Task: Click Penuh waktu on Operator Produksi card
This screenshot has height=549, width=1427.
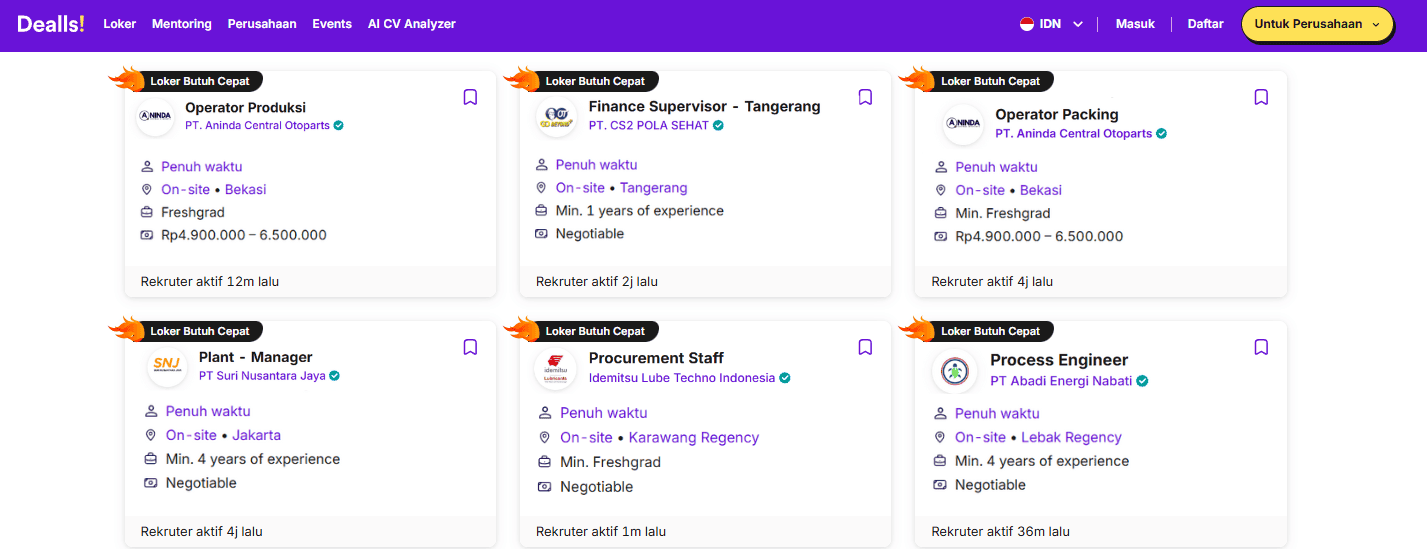Action: point(201,167)
